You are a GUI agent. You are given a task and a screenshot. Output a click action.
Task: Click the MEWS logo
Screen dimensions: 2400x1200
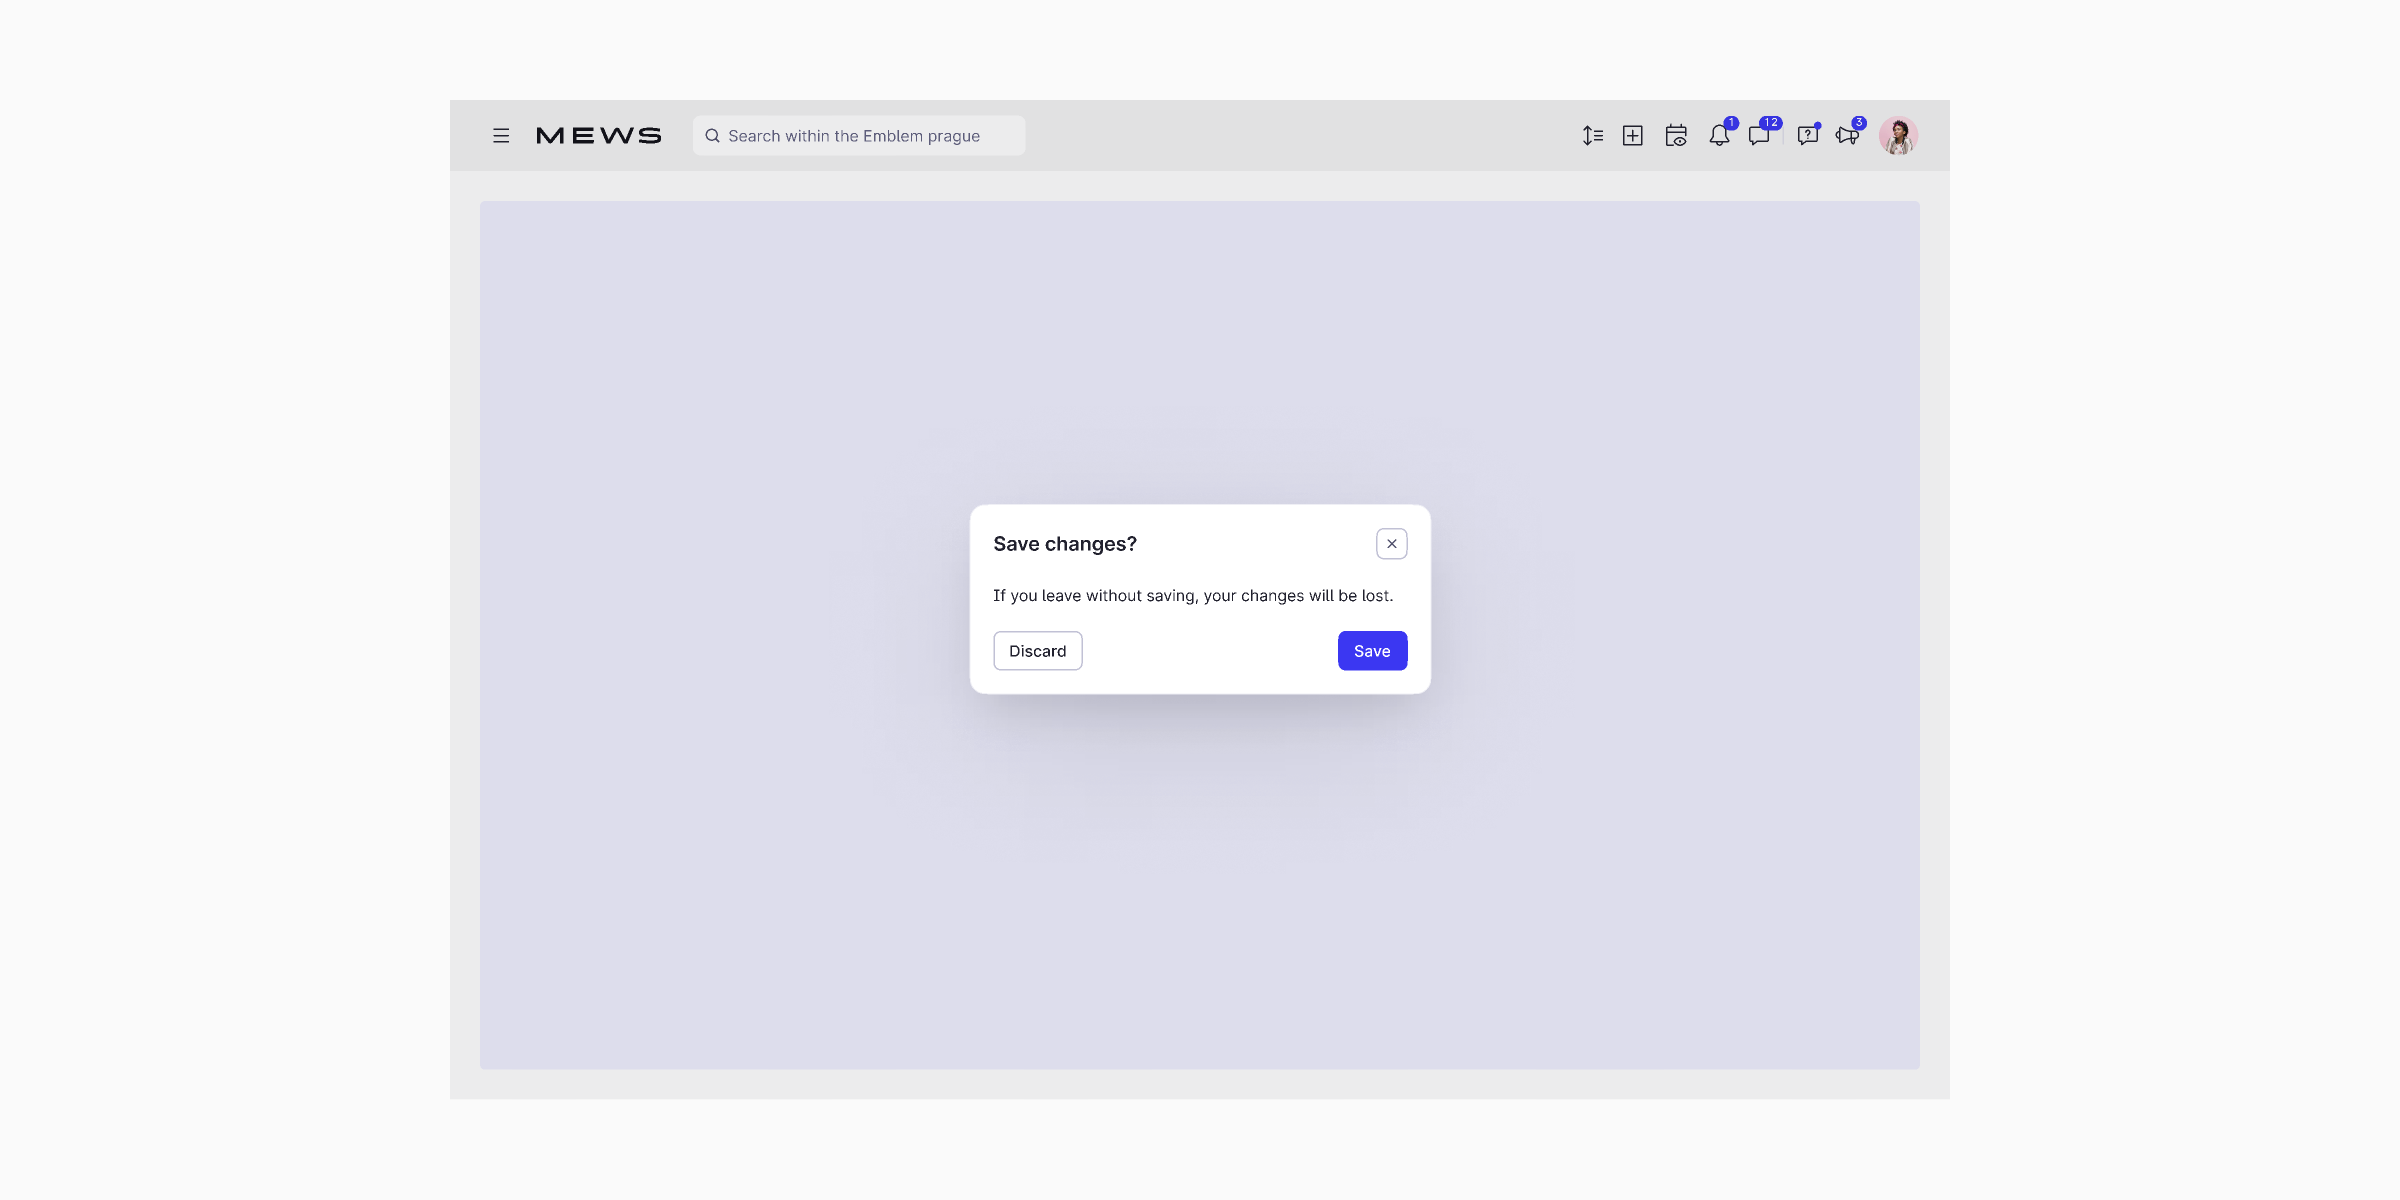[x=598, y=135]
